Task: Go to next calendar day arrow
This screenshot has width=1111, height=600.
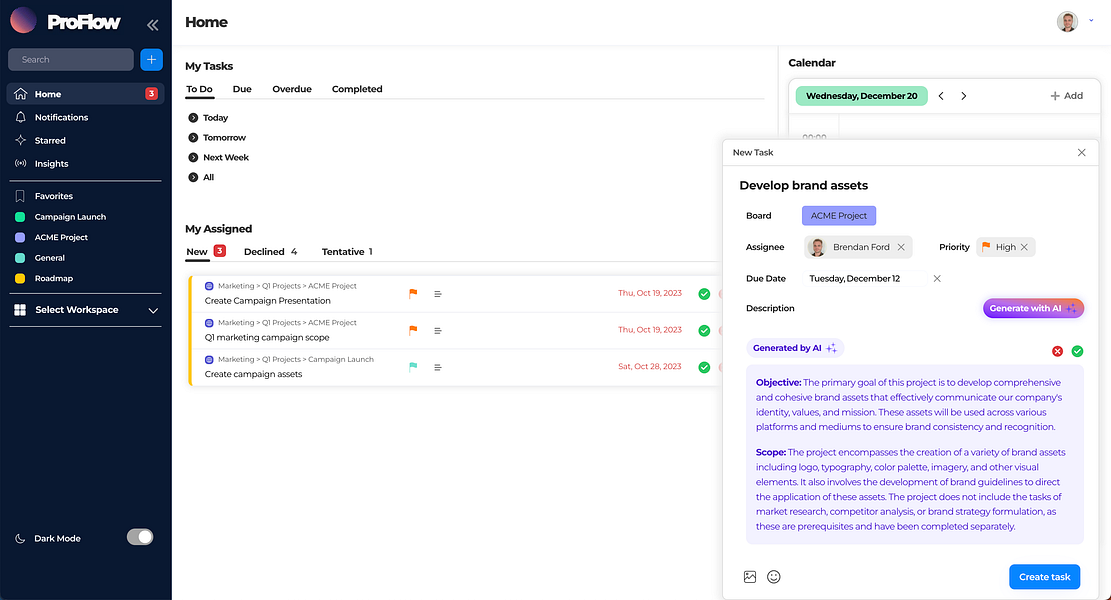Action: (x=964, y=96)
